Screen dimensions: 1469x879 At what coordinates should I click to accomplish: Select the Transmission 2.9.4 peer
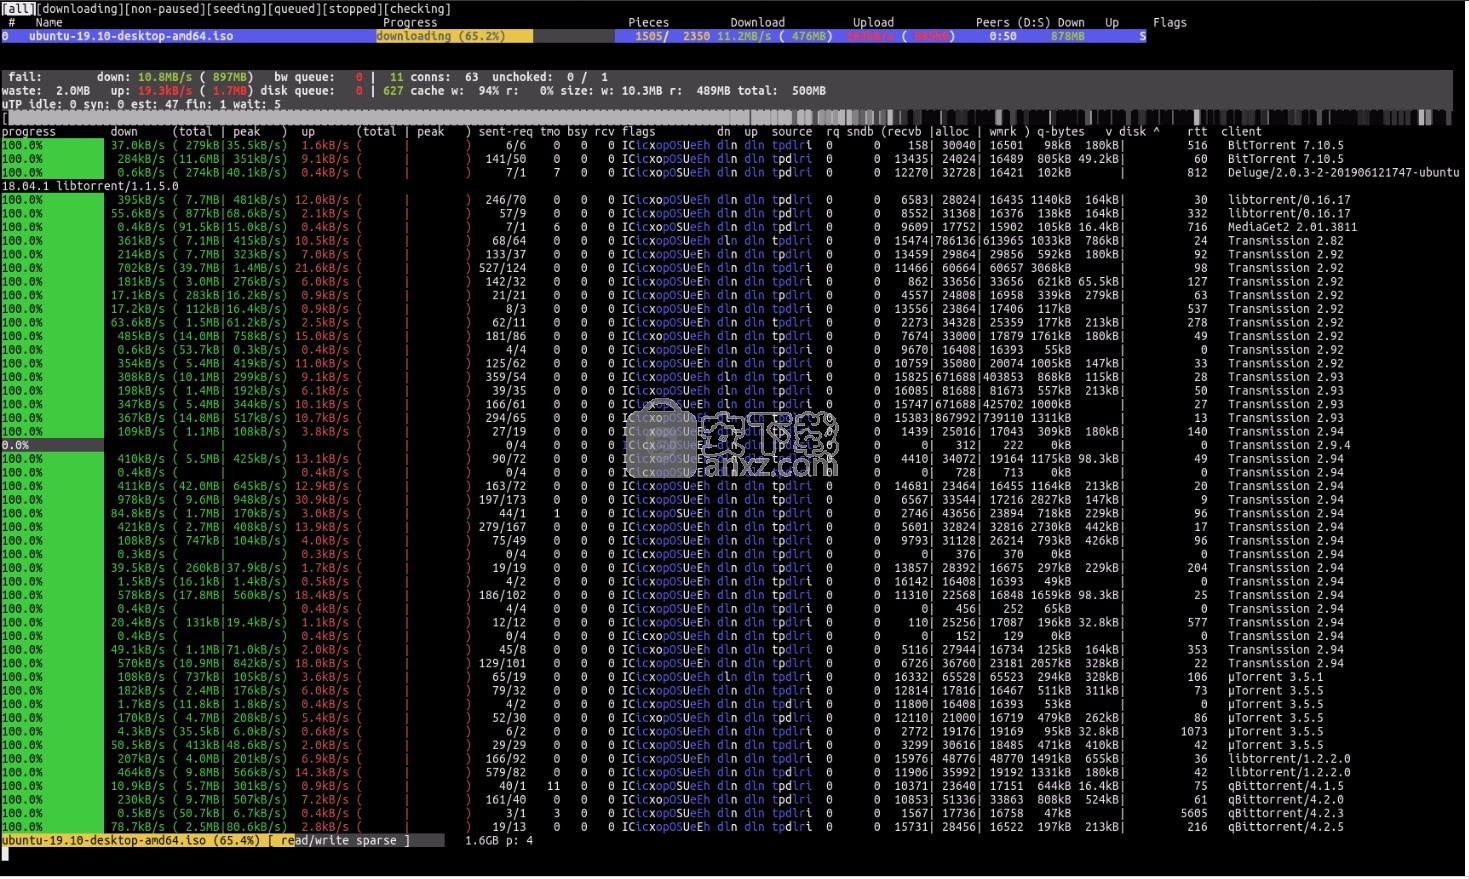point(1289,445)
